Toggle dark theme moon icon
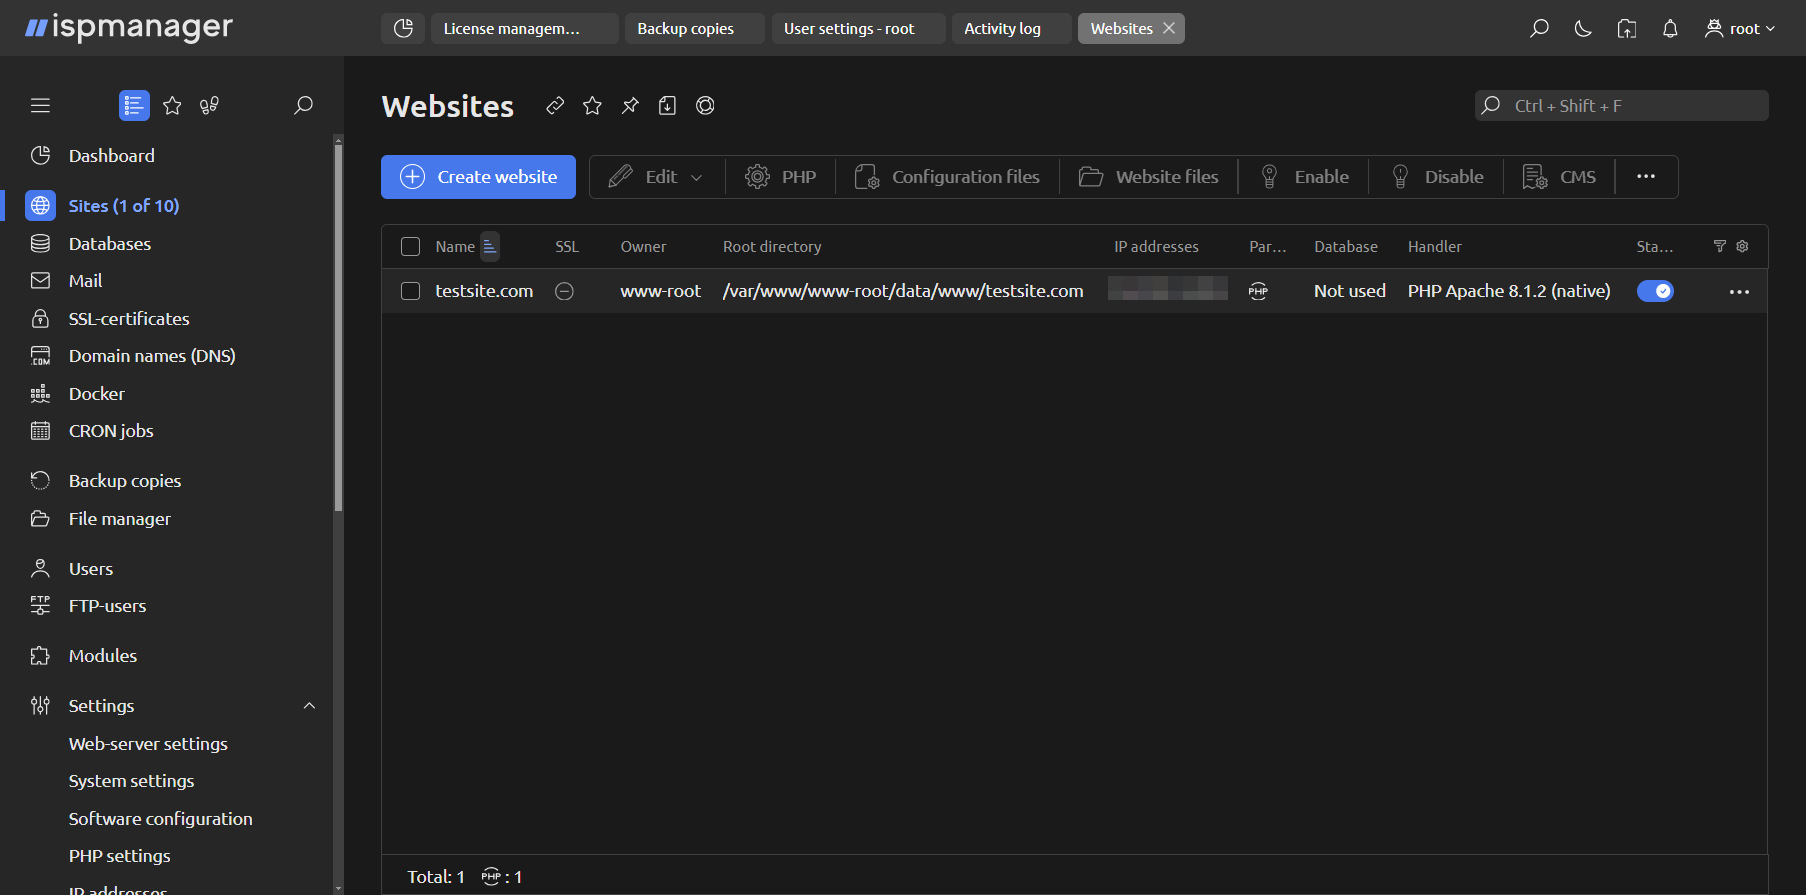Viewport: 1806px width, 895px height. pos(1582,29)
